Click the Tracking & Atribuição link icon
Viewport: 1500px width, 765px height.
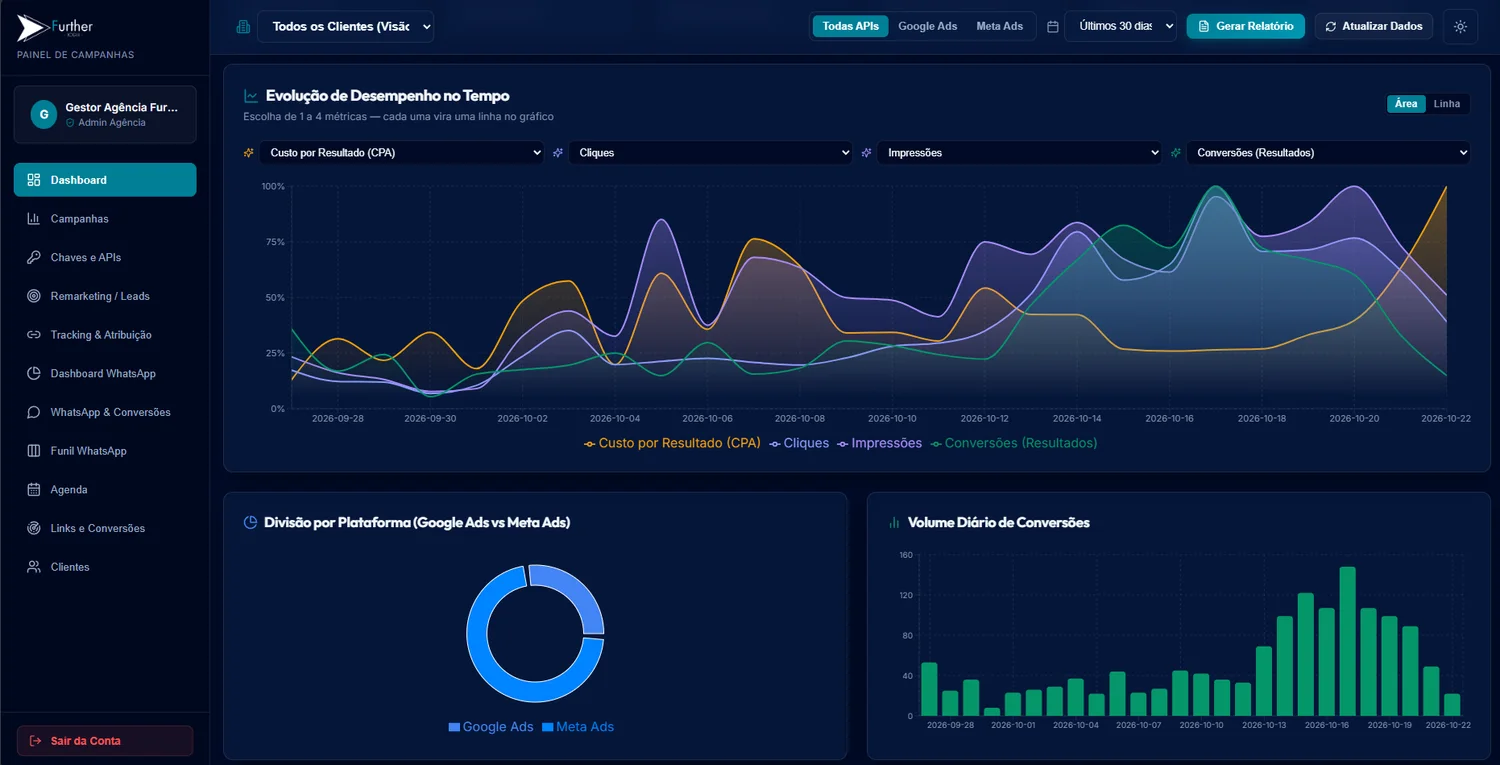tap(33, 335)
